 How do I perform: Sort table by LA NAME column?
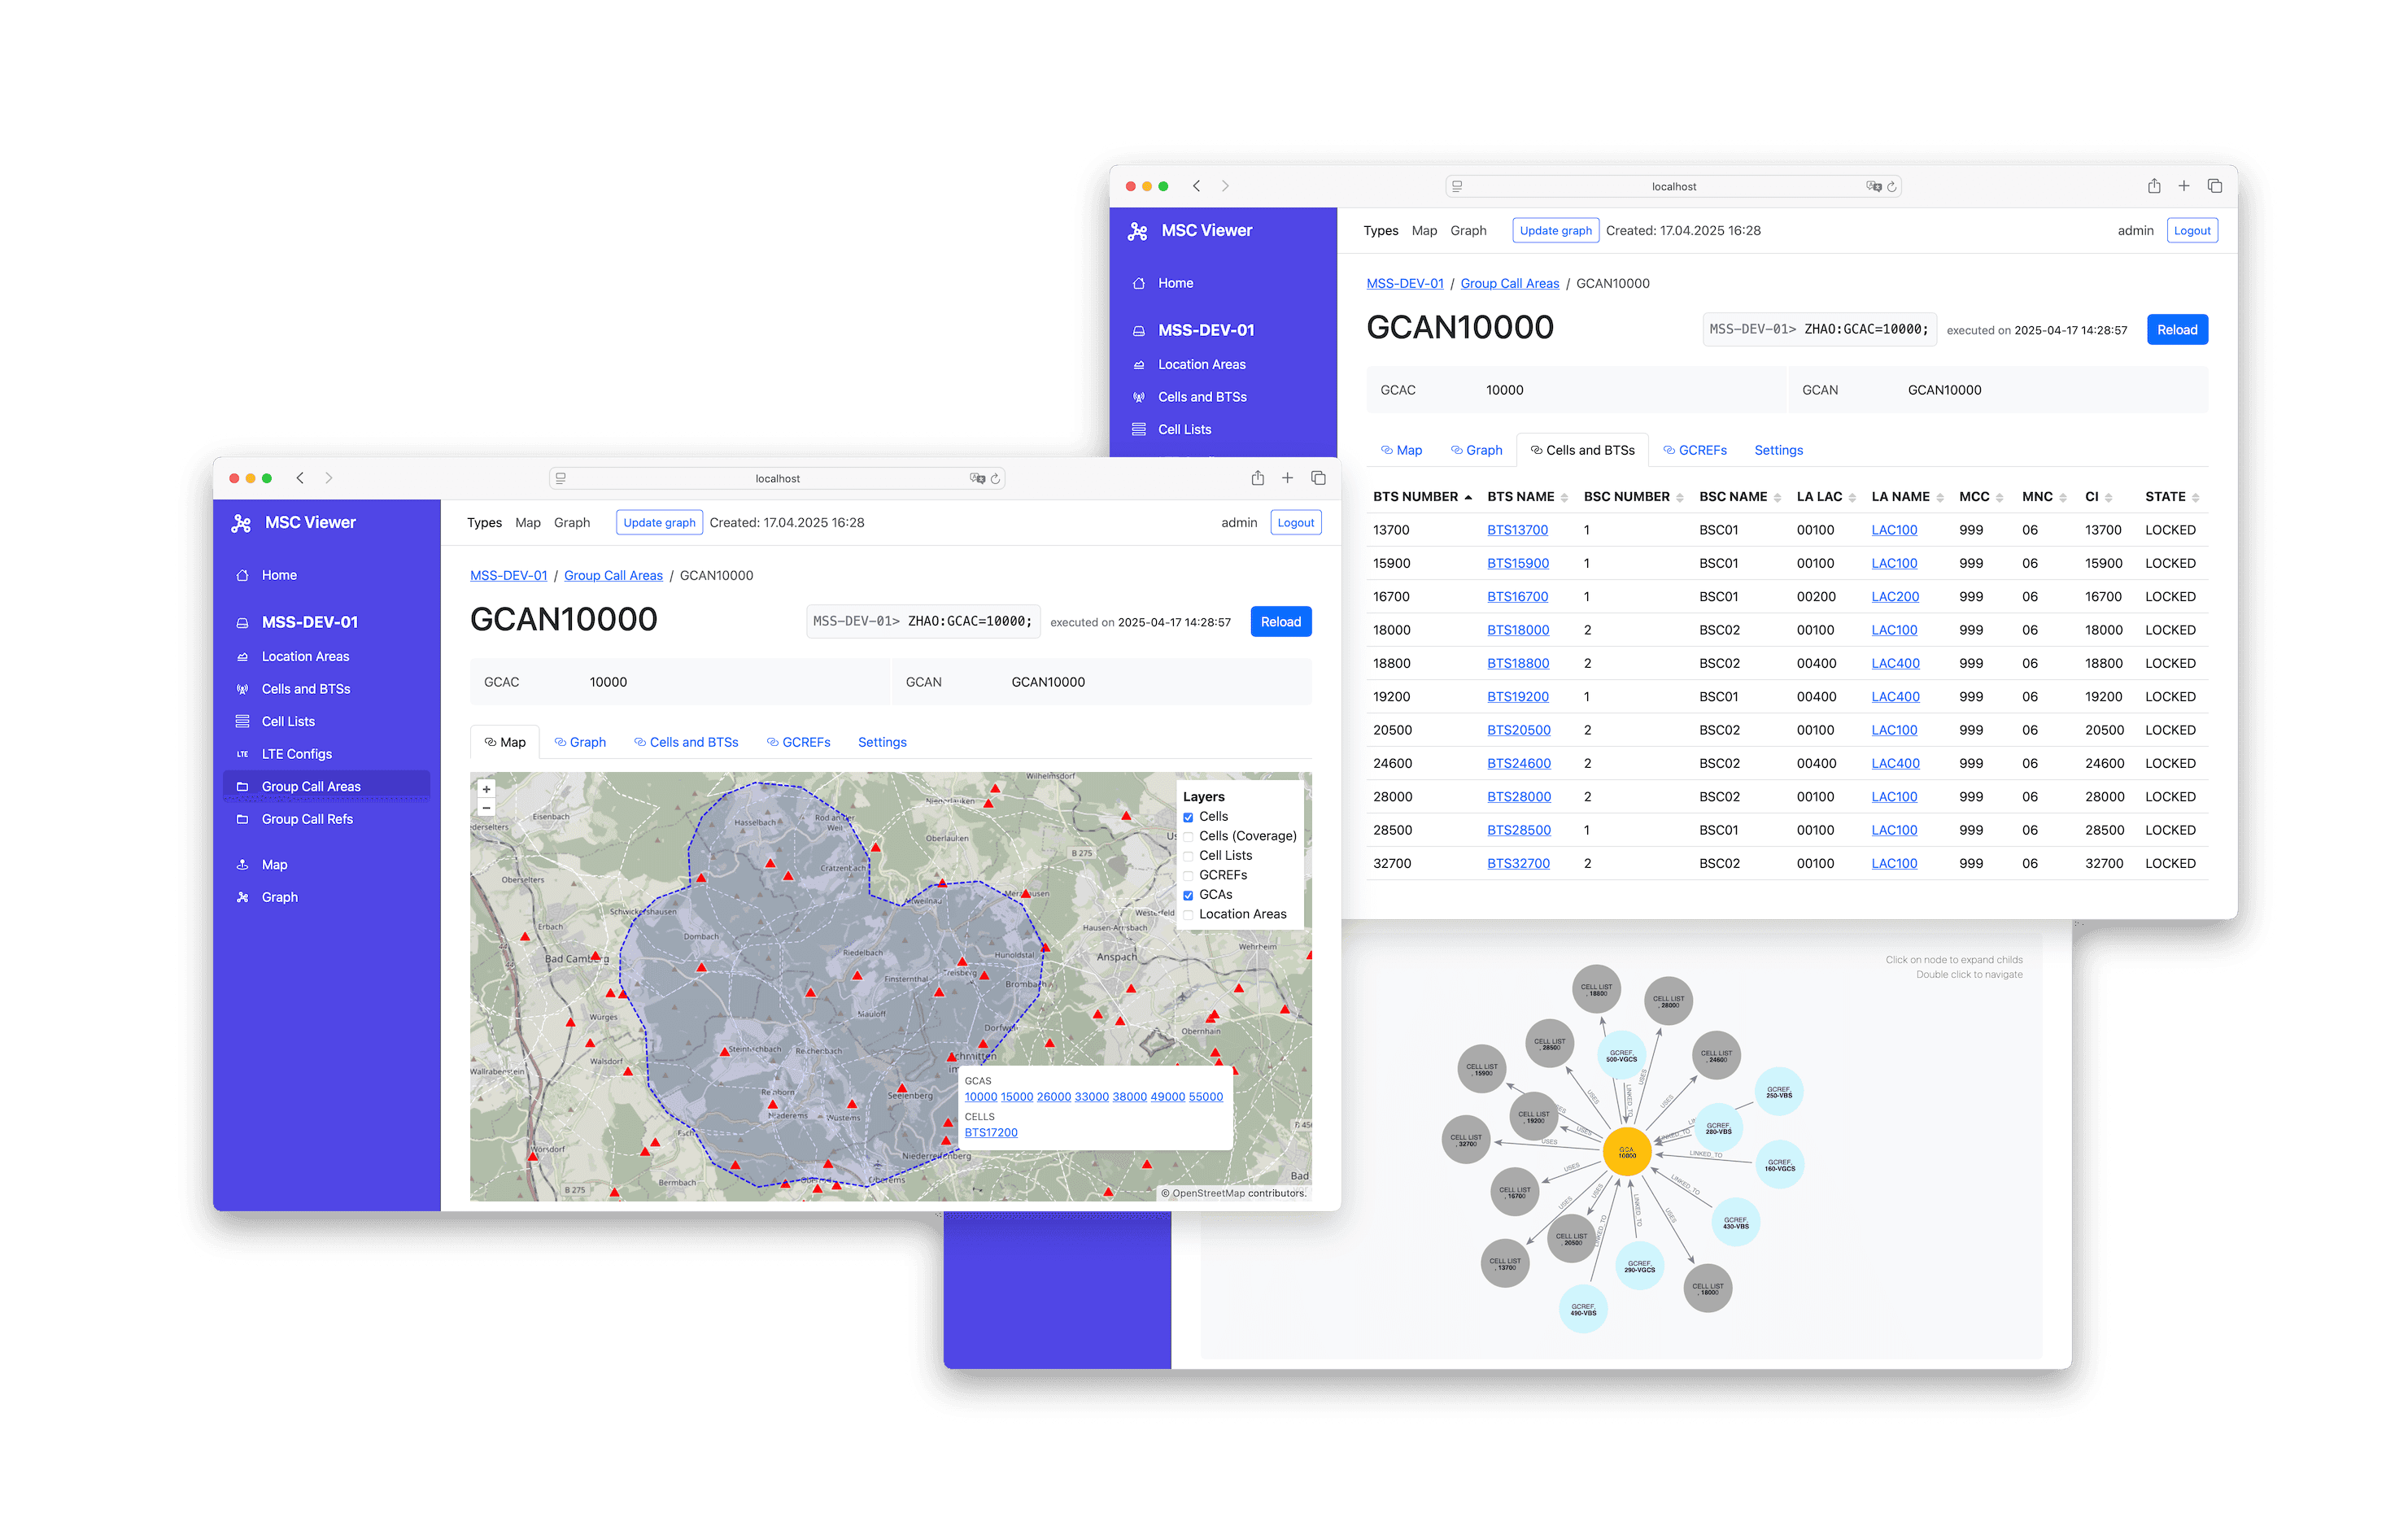click(1907, 497)
